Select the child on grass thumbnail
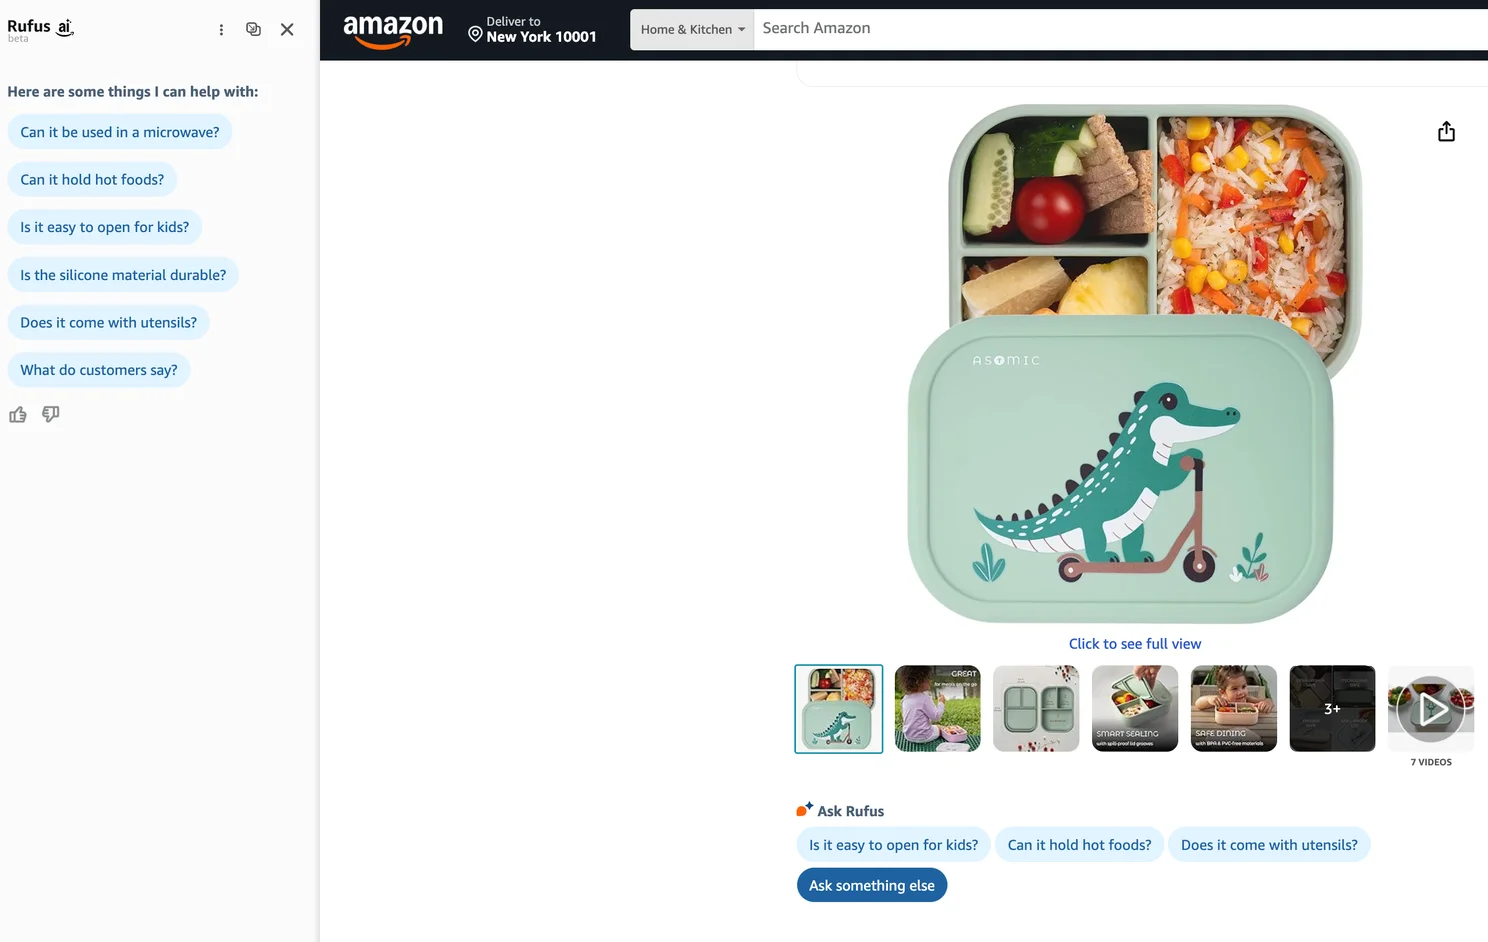The image size is (1488, 942). point(937,709)
